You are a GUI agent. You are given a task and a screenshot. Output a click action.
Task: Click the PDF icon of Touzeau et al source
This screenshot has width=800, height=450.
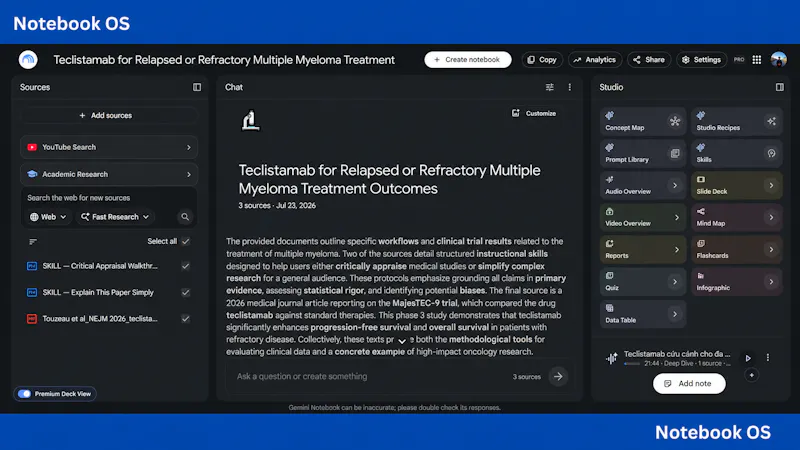(x=32, y=319)
